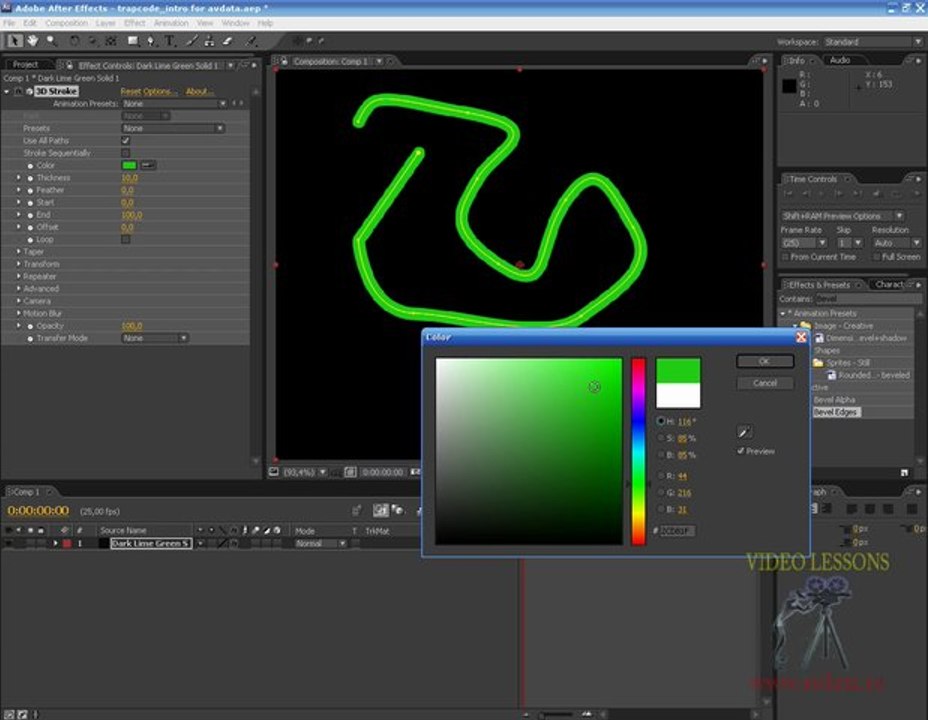Enable the From Current Time checkbox
This screenshot has width=928, height=720.
(x=785, y=257)
